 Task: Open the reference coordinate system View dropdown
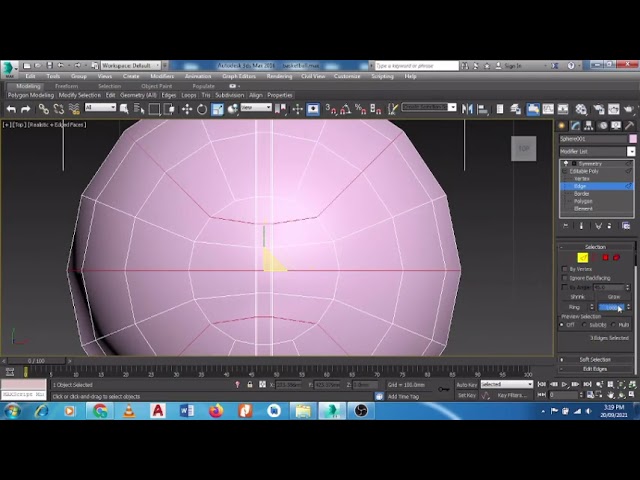(256, 107)
